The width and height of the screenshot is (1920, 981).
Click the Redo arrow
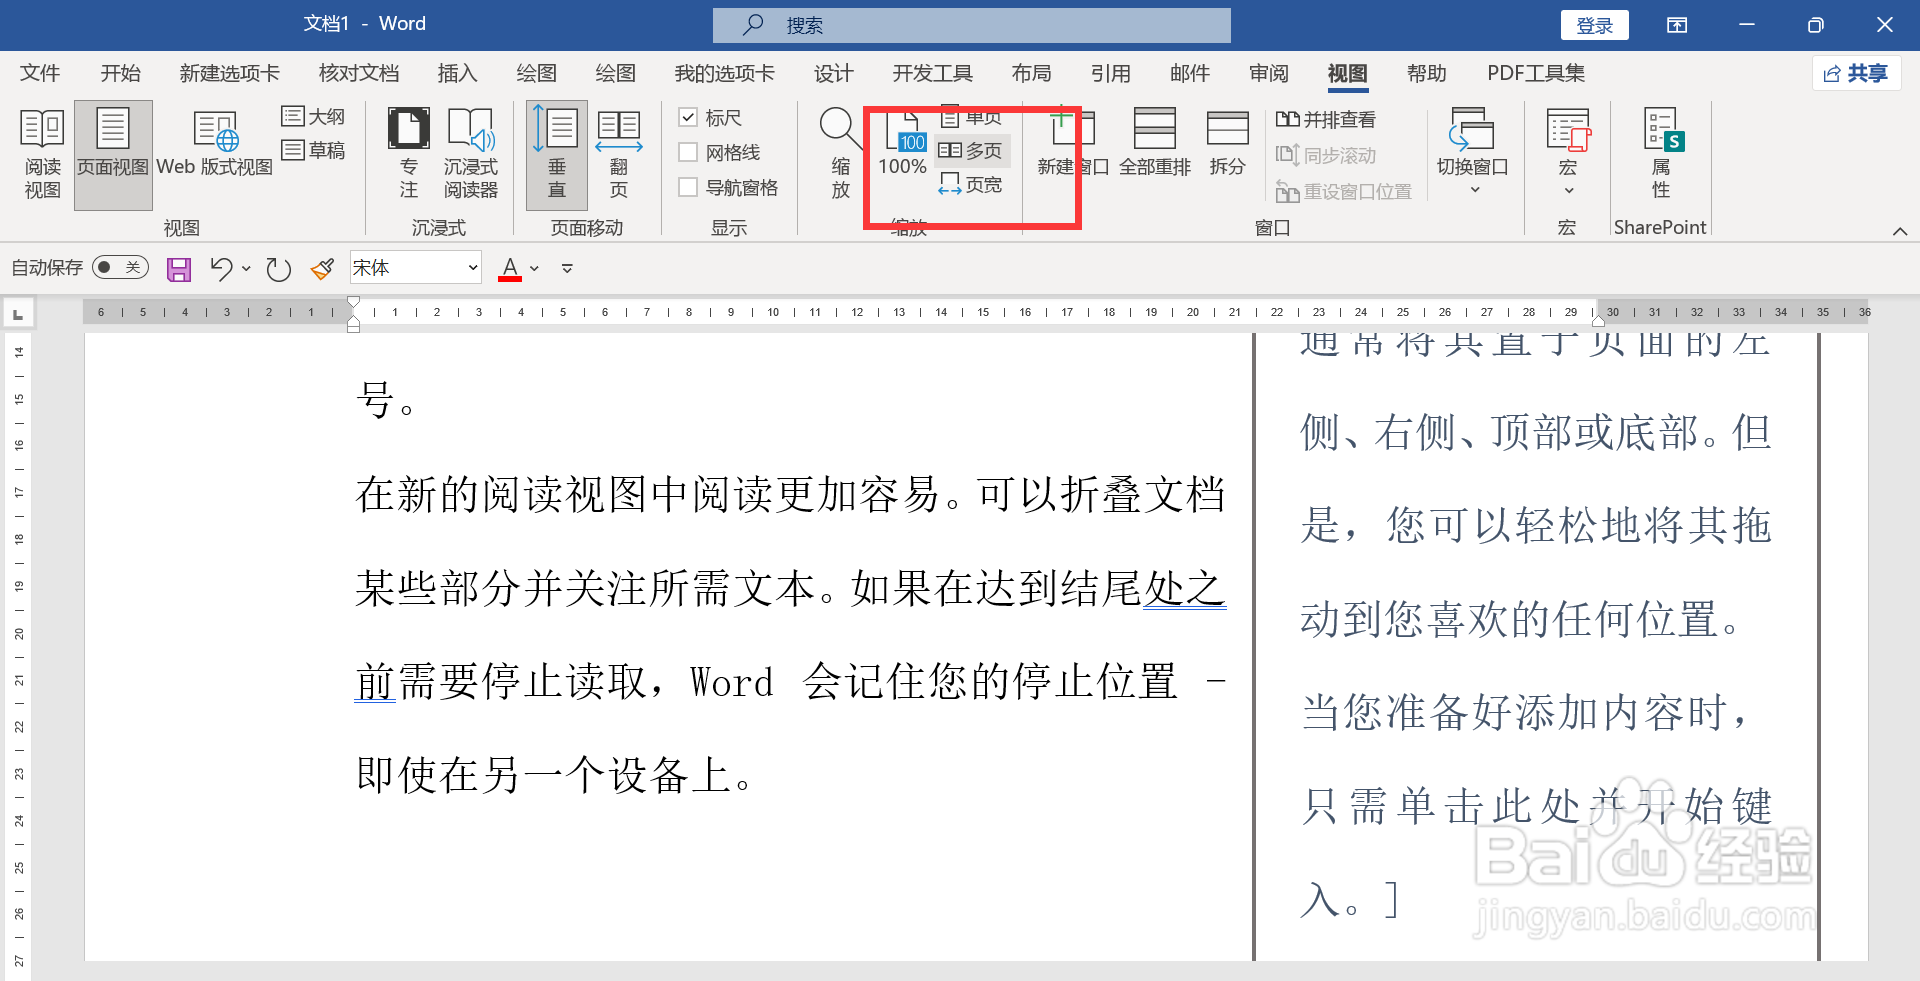tap(278, 268)
